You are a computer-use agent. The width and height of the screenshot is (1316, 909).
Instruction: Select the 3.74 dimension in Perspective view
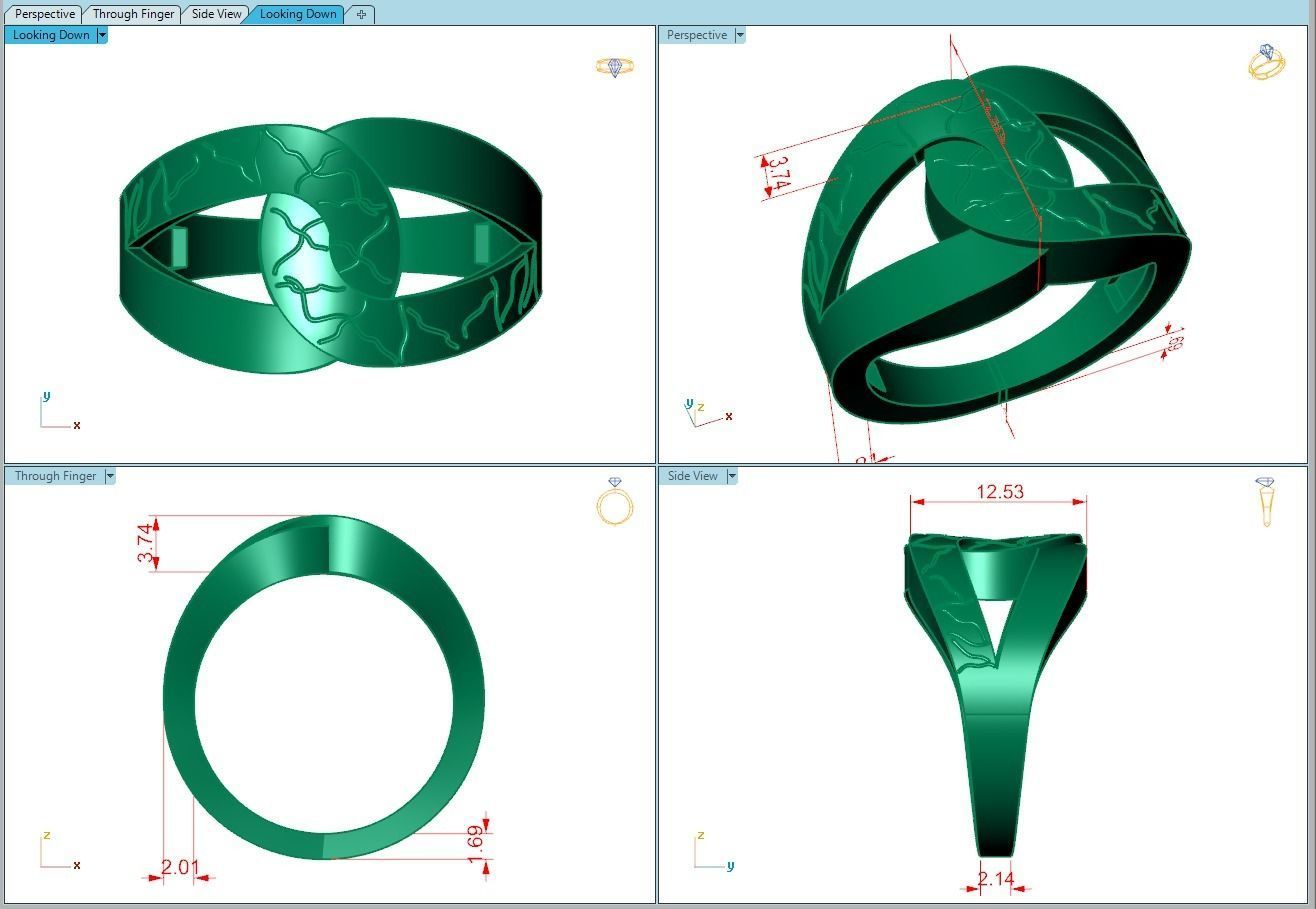781,174
